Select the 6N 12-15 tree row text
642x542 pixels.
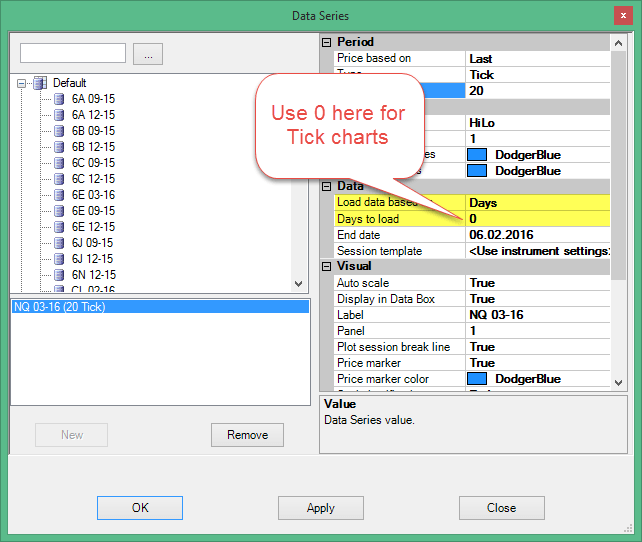tap(94, 275)
